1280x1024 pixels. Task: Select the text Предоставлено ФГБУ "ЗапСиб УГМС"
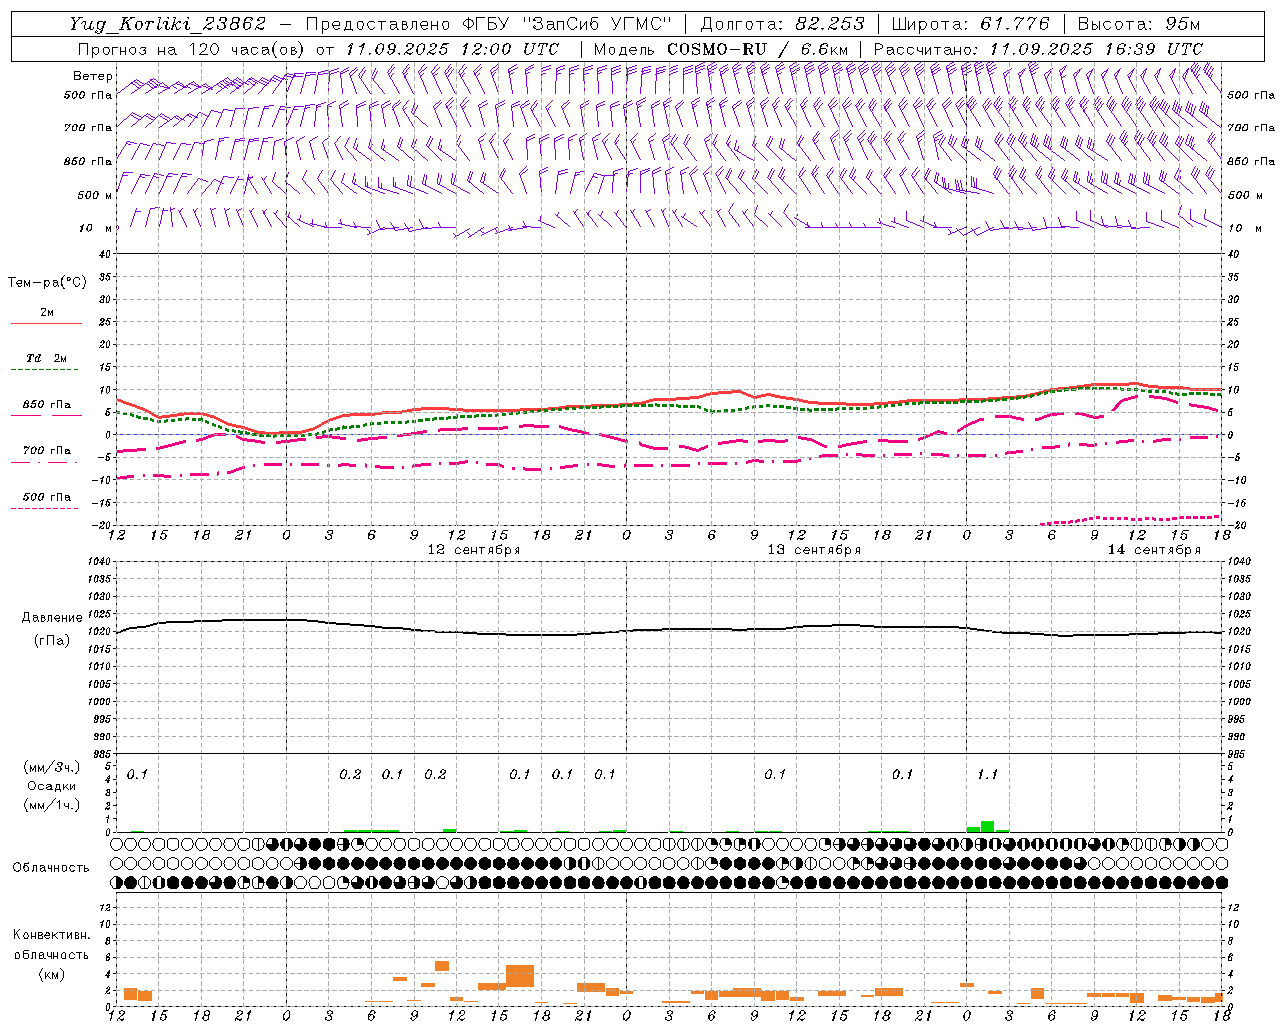tap(488, 24)
